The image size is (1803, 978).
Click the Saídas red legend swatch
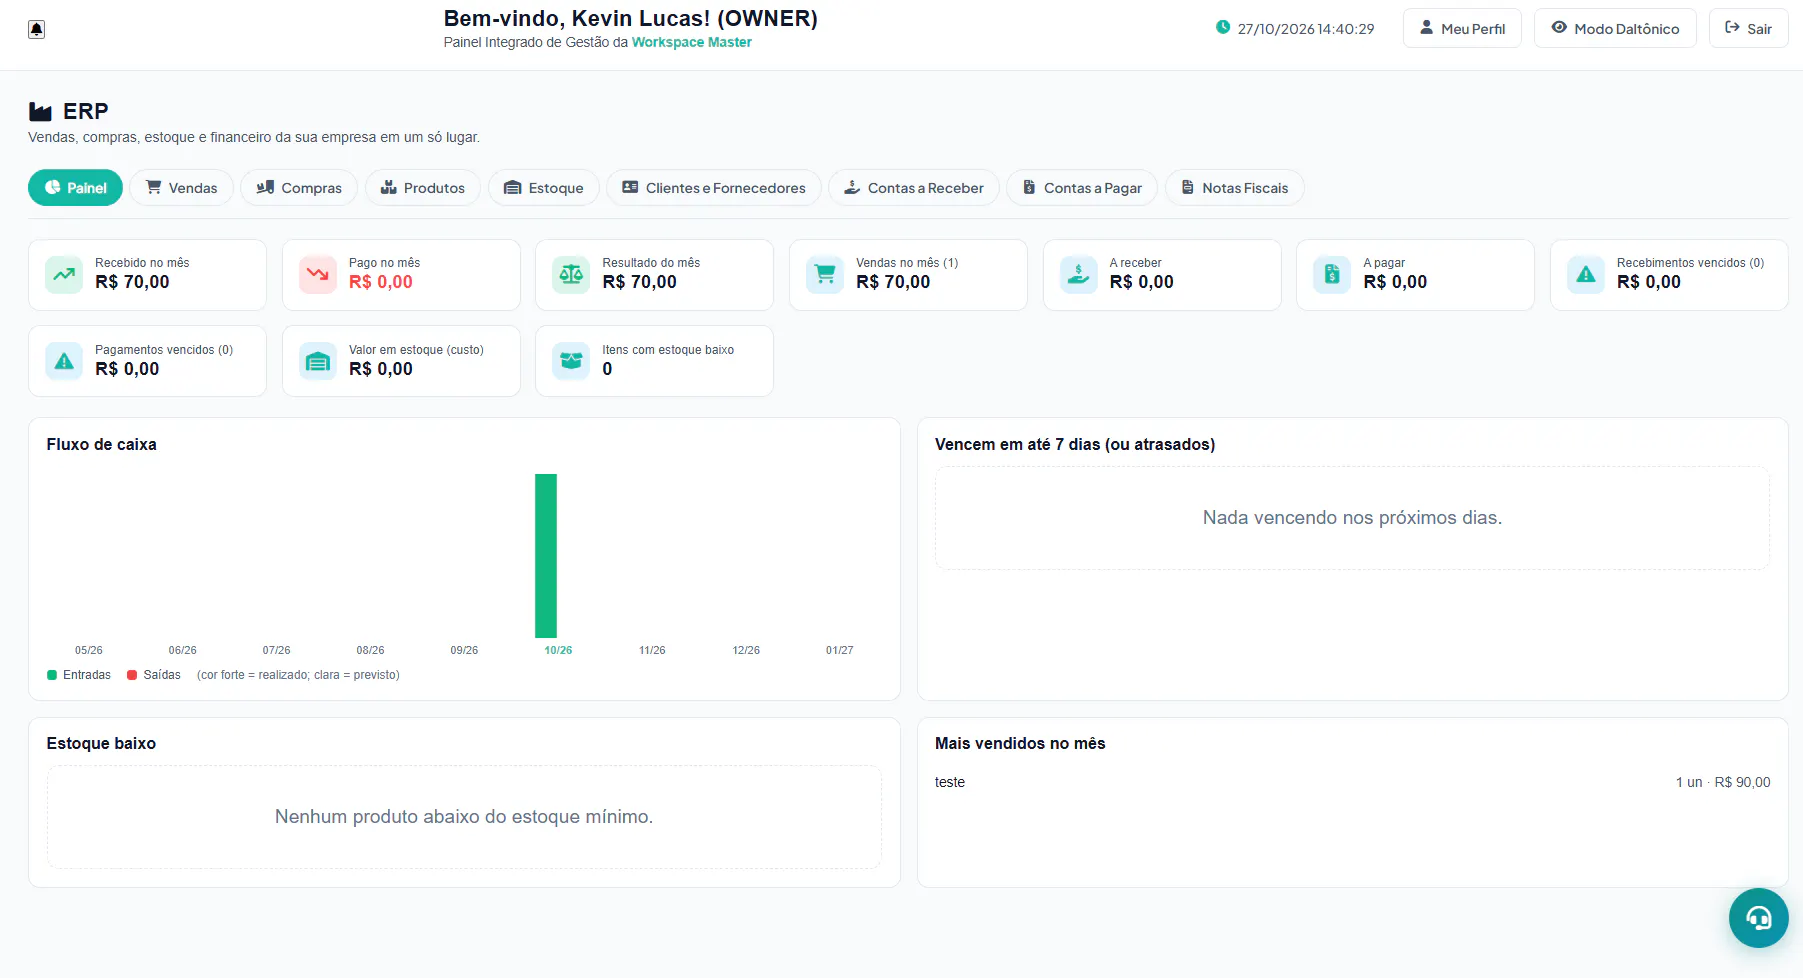tap(132, 675)
